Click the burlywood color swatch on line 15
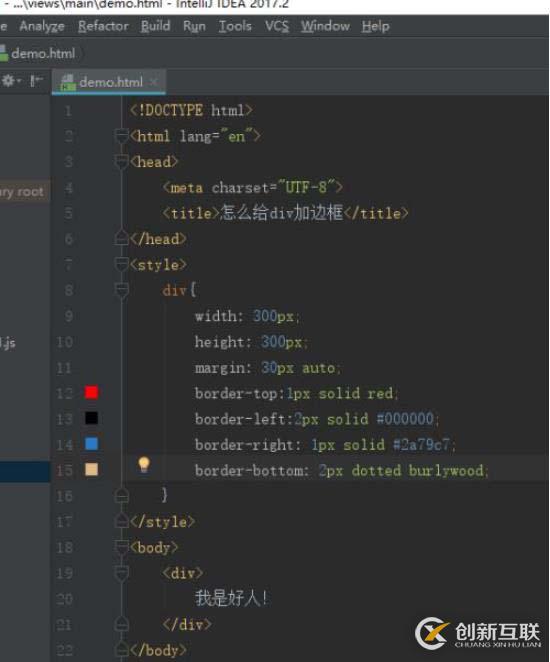The height and width of the screenshot is (662, 550). 92,469
